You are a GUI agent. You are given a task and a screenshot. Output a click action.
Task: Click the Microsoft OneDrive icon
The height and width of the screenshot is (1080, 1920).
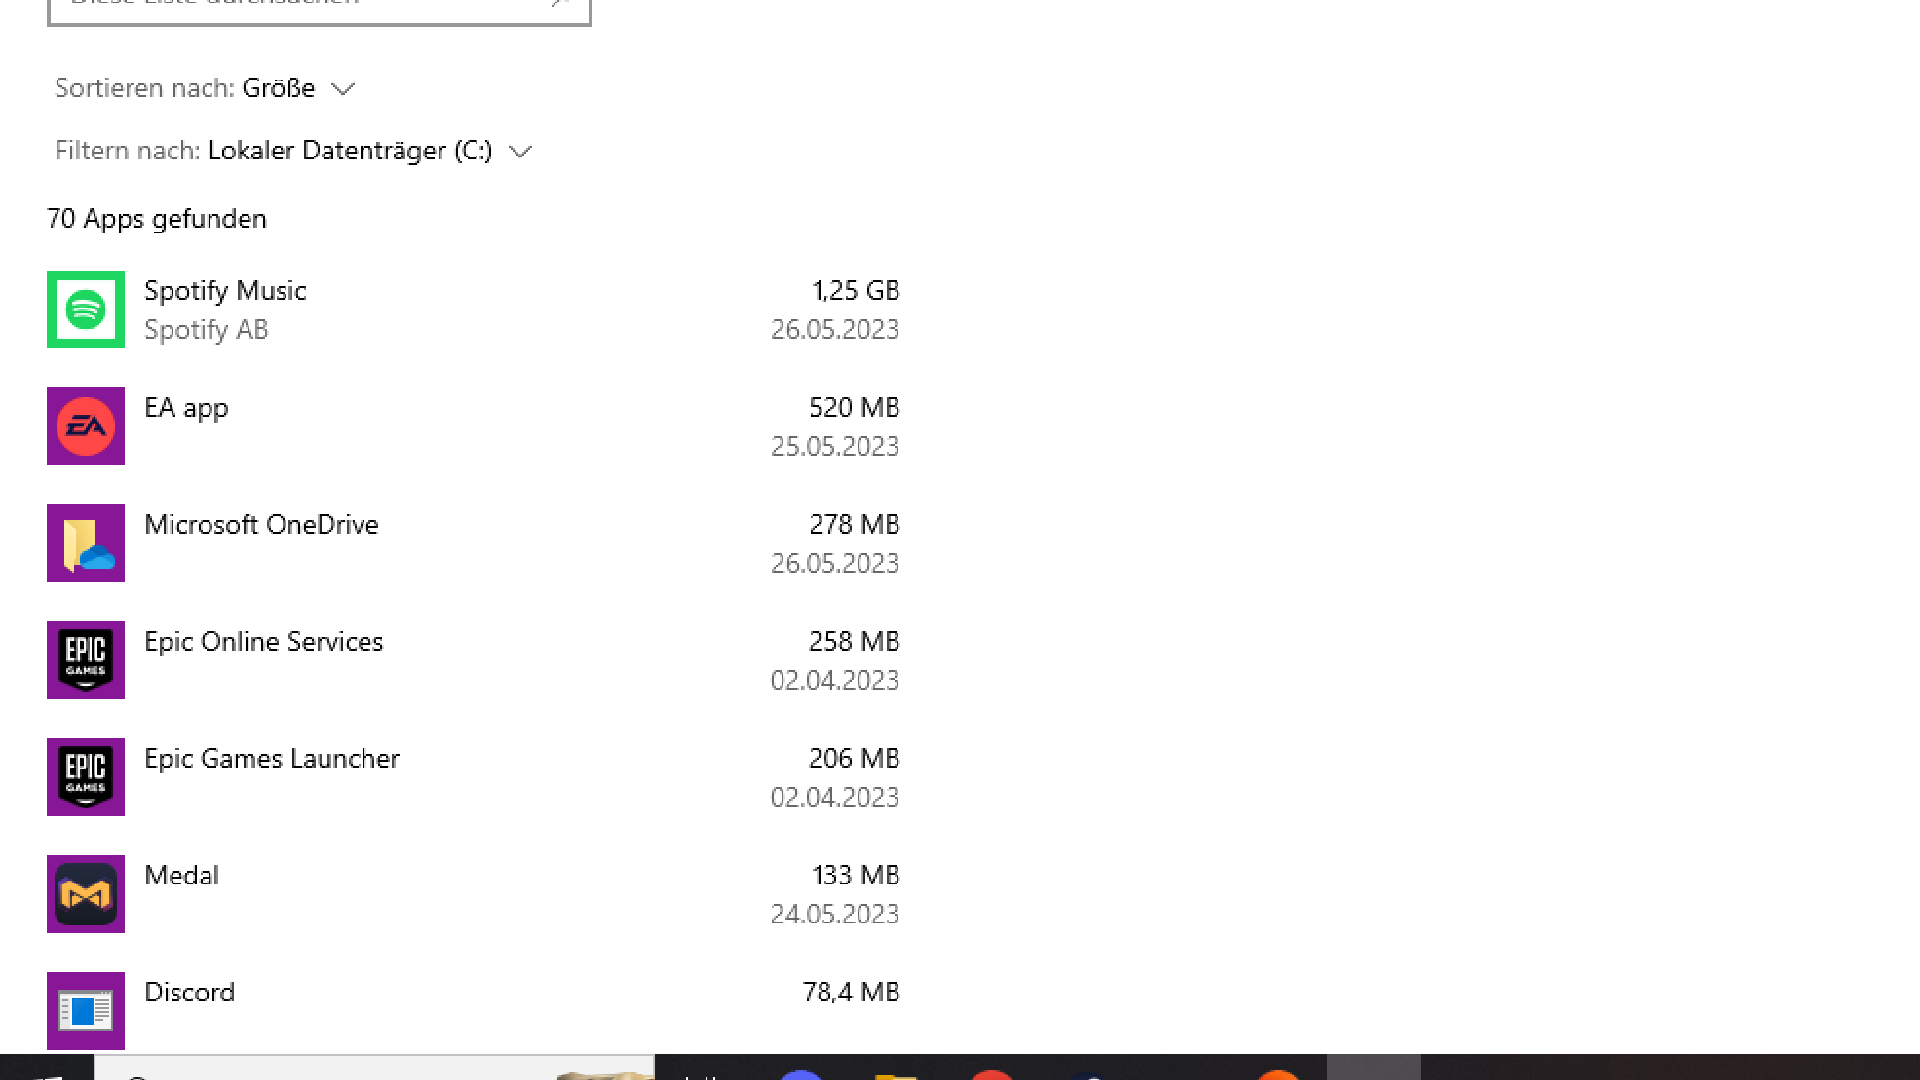click(86, 543)
